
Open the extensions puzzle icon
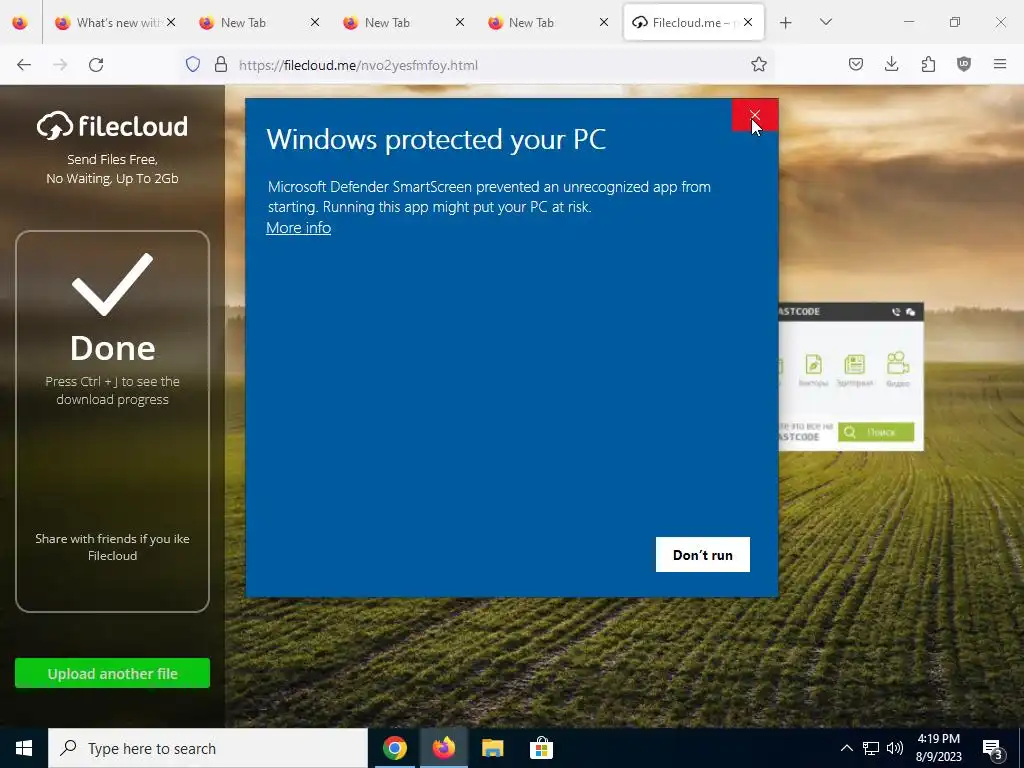pos(928,64)
